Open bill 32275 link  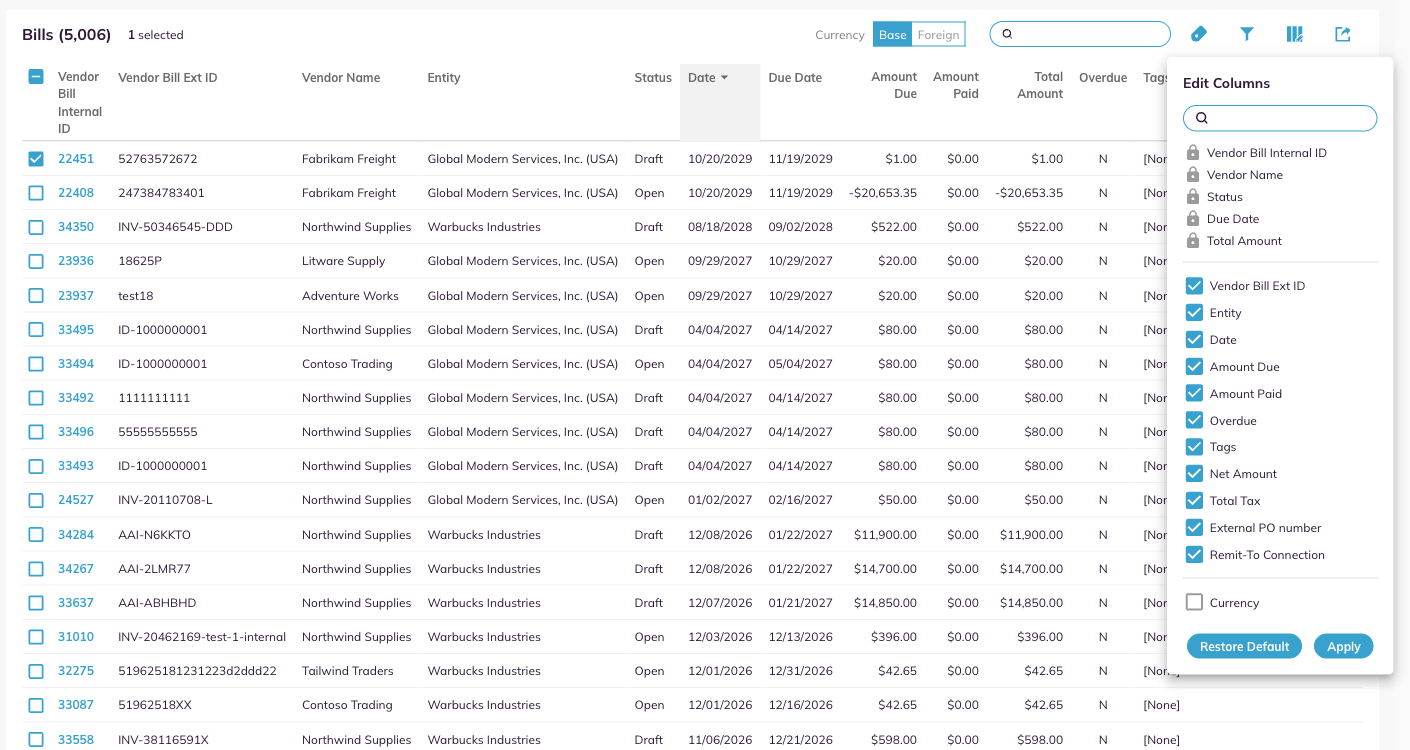[76, 671]
